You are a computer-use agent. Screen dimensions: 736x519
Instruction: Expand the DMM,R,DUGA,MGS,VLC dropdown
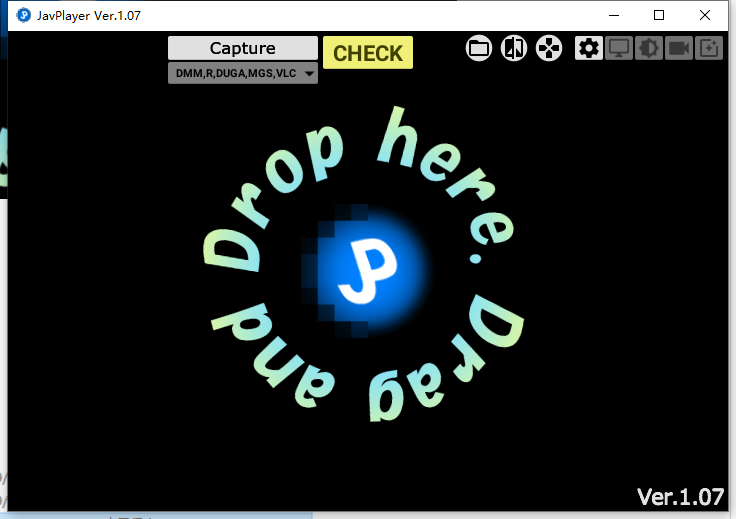(243, 73)
